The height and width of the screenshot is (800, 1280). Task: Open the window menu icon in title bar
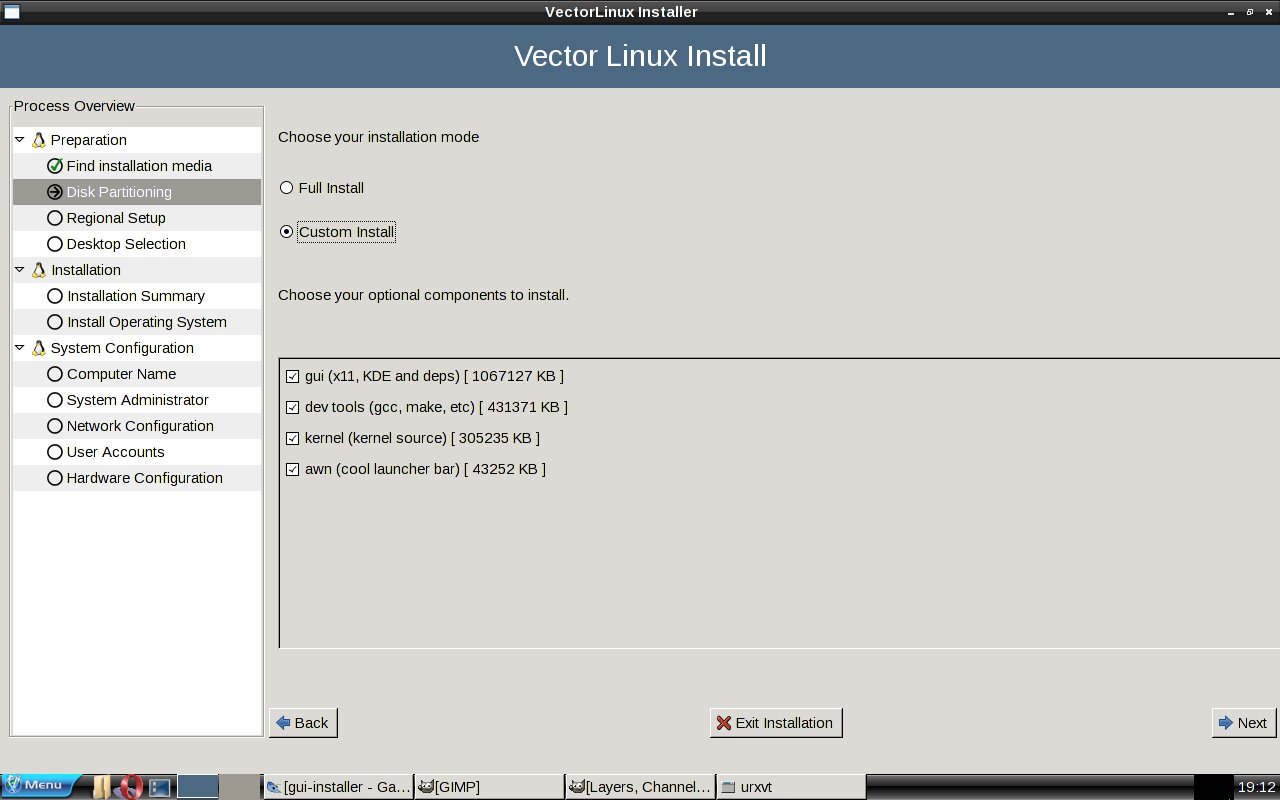(11, 12)
